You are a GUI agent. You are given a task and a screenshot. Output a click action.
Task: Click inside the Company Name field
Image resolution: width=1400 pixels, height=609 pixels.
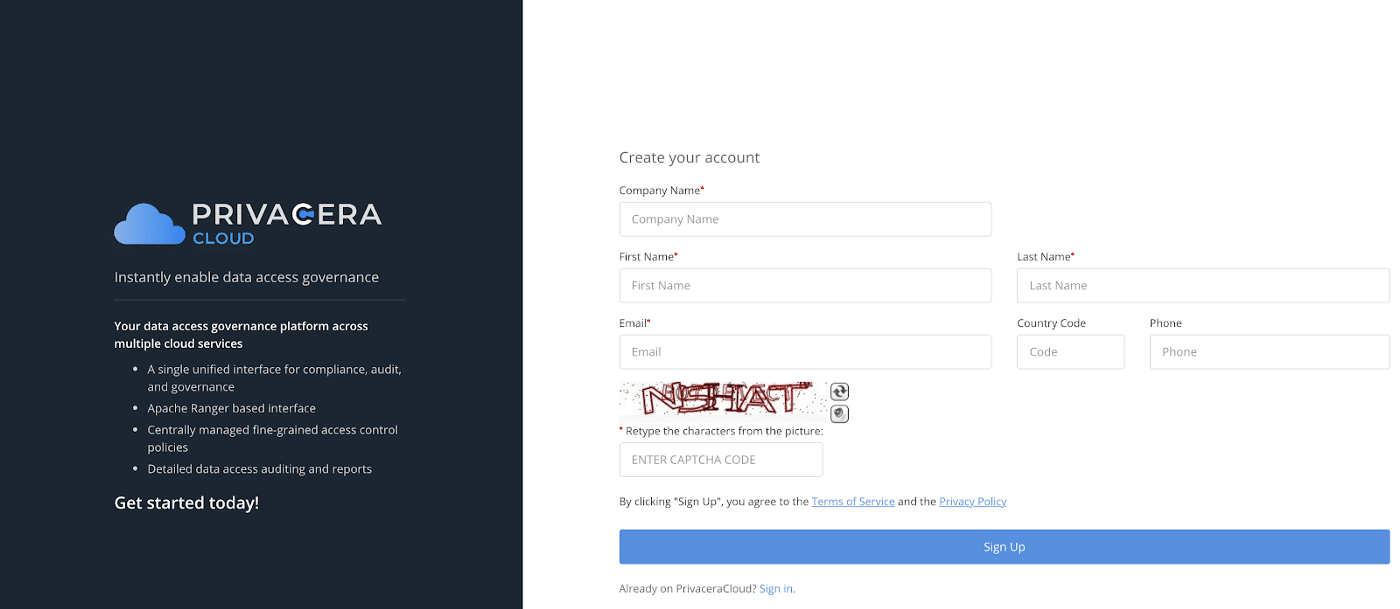(805, 219)
